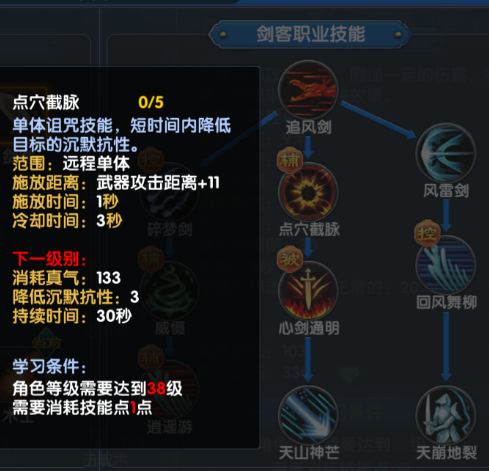The width and height of the screenshot is (489, 471).
Task: Select the 天崩地裂 warrior skill icon
Action: coord(446,415)
